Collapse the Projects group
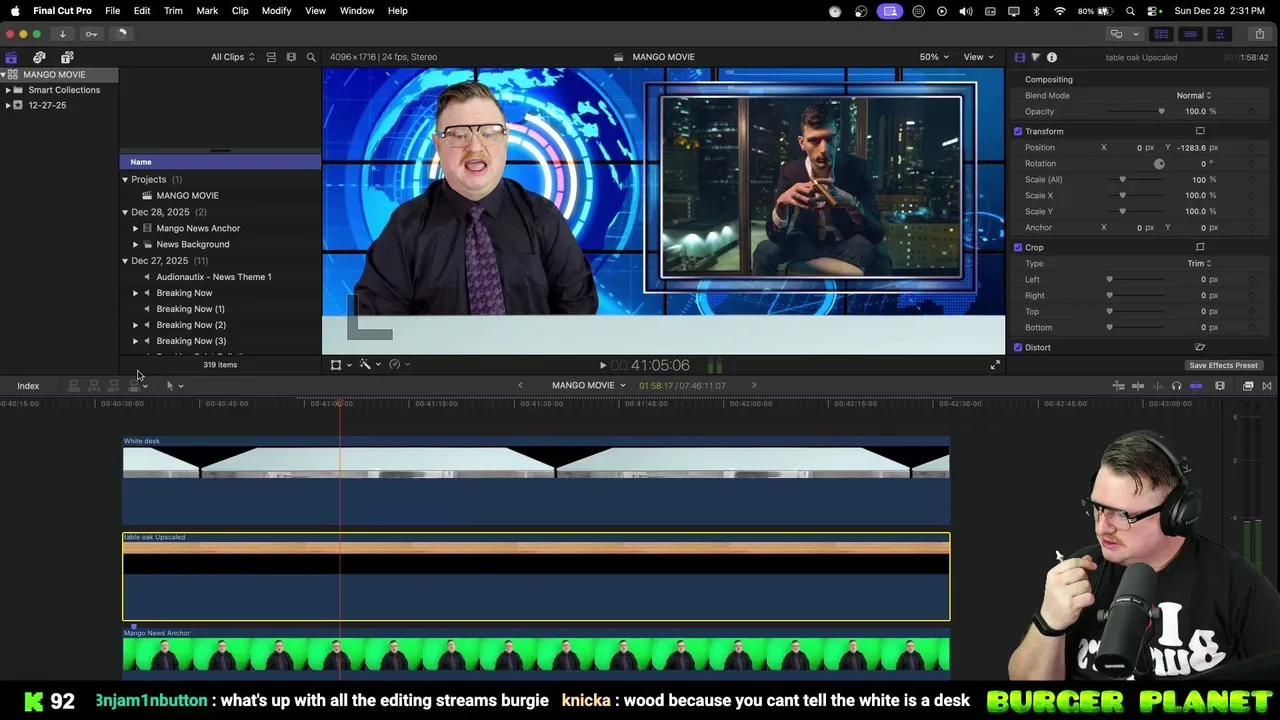The image size is (1280, 720). click(125, 179)
